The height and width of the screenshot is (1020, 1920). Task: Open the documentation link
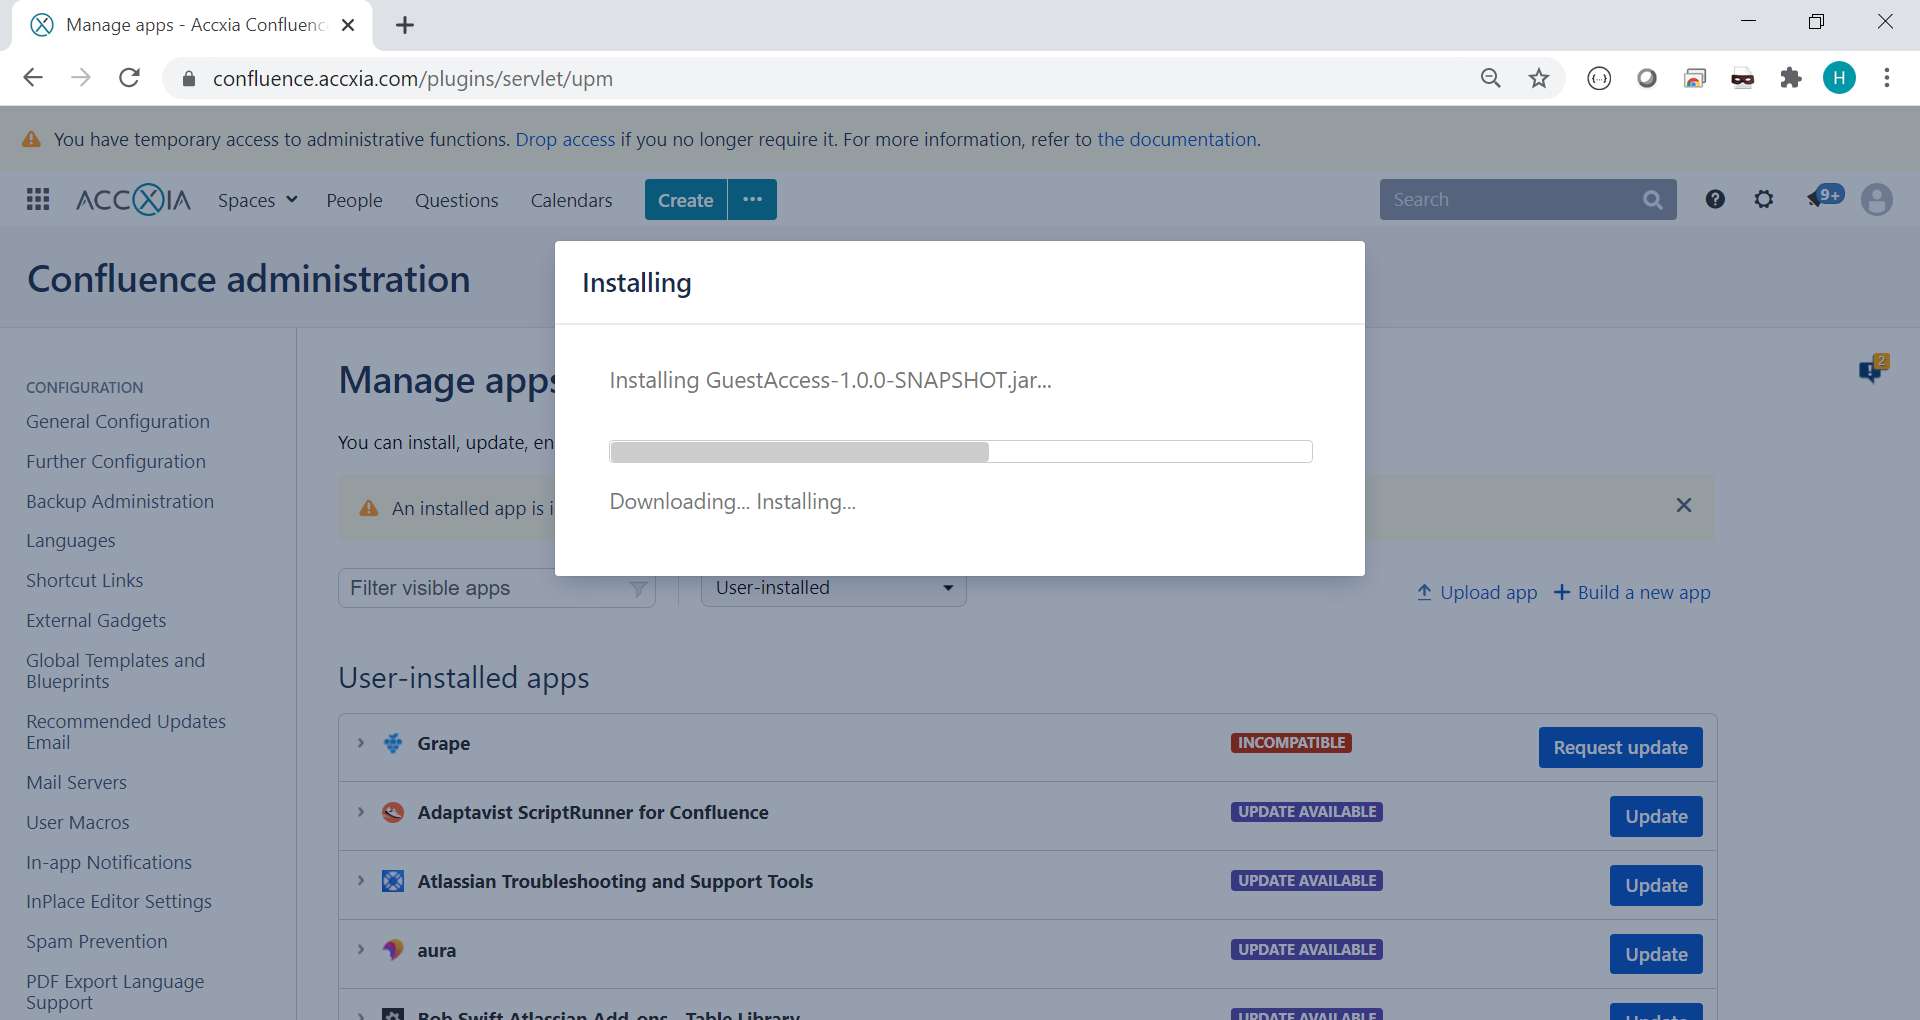click(1176, 140)
